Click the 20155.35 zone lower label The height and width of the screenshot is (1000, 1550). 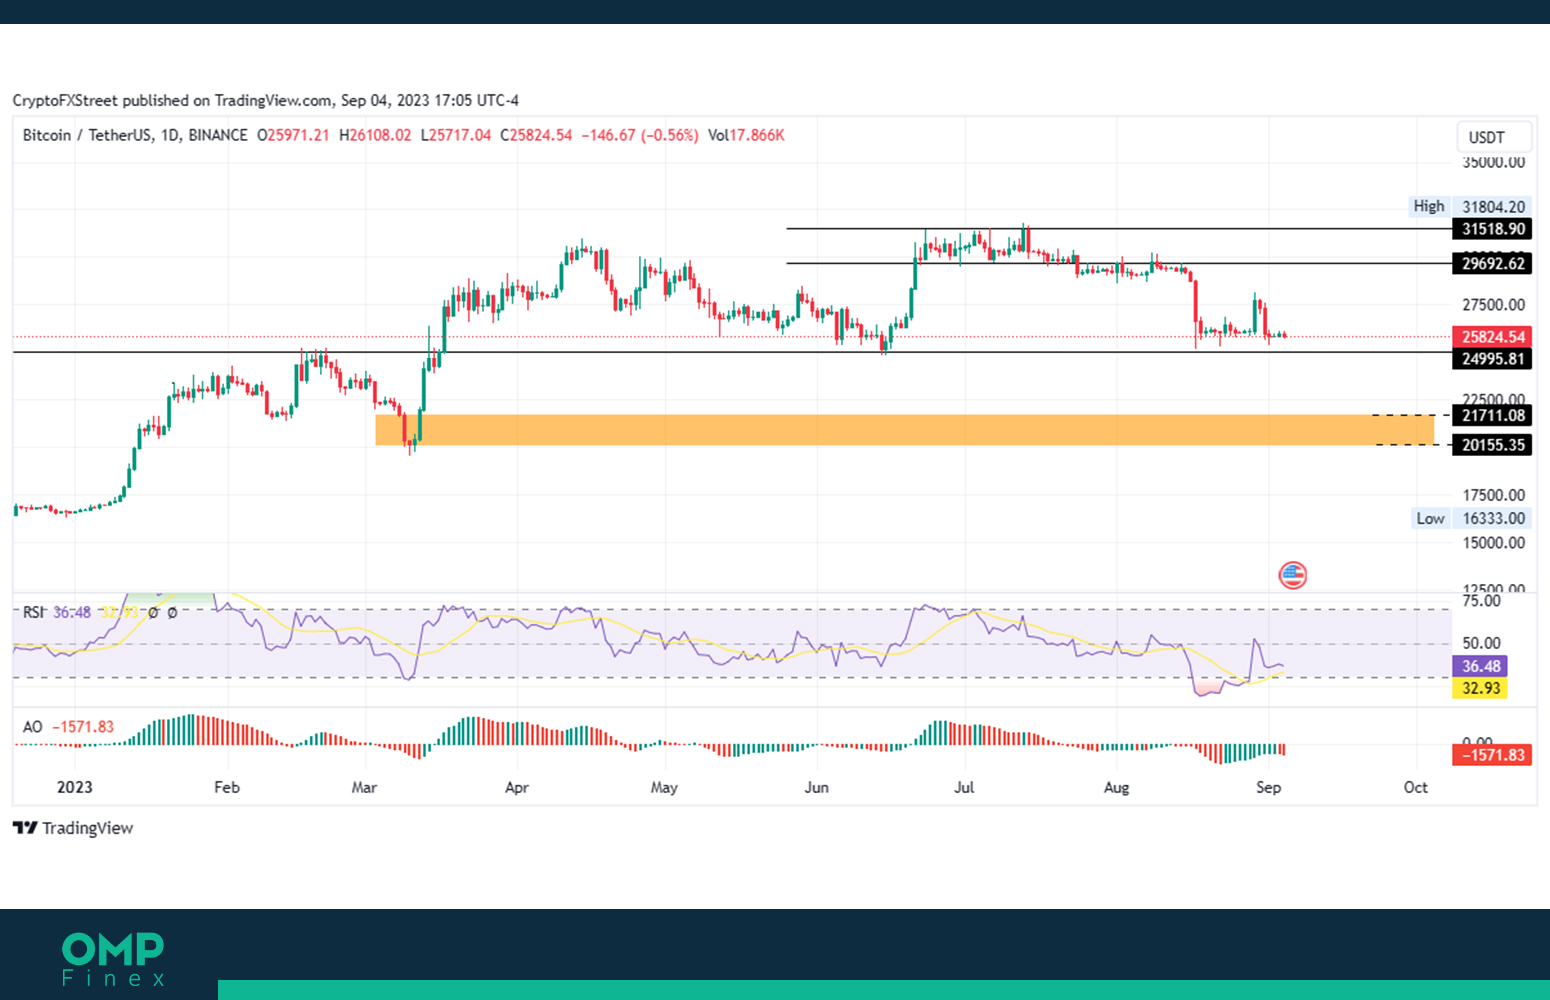point(1492,445)
